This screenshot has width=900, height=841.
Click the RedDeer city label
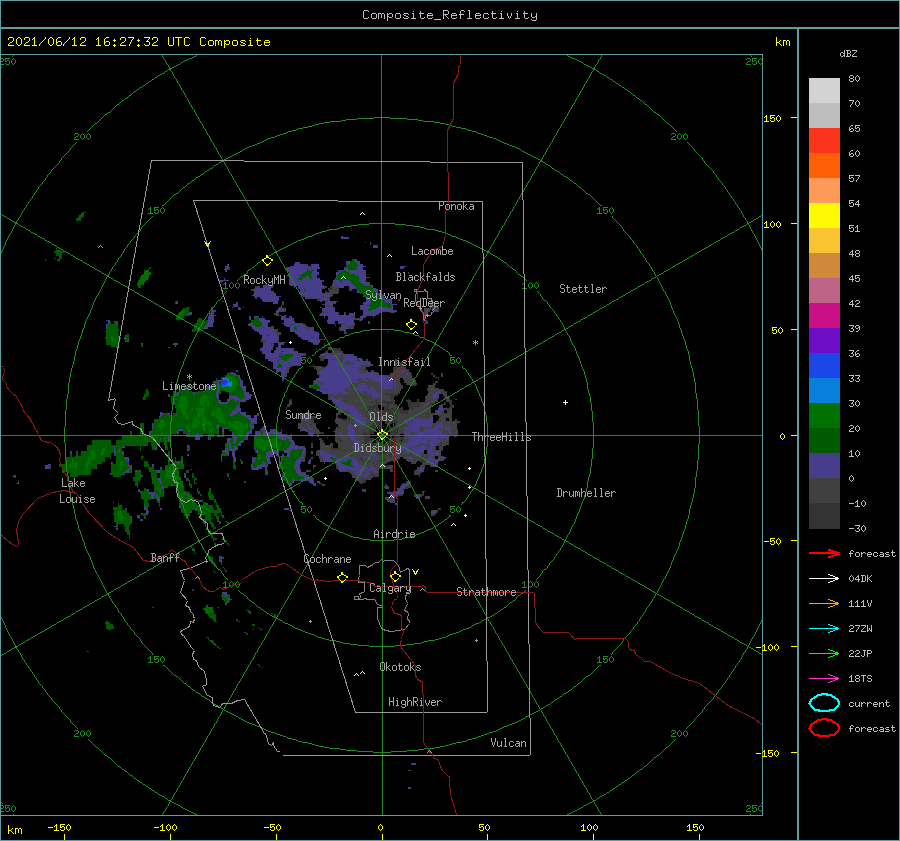click(424, 303)
